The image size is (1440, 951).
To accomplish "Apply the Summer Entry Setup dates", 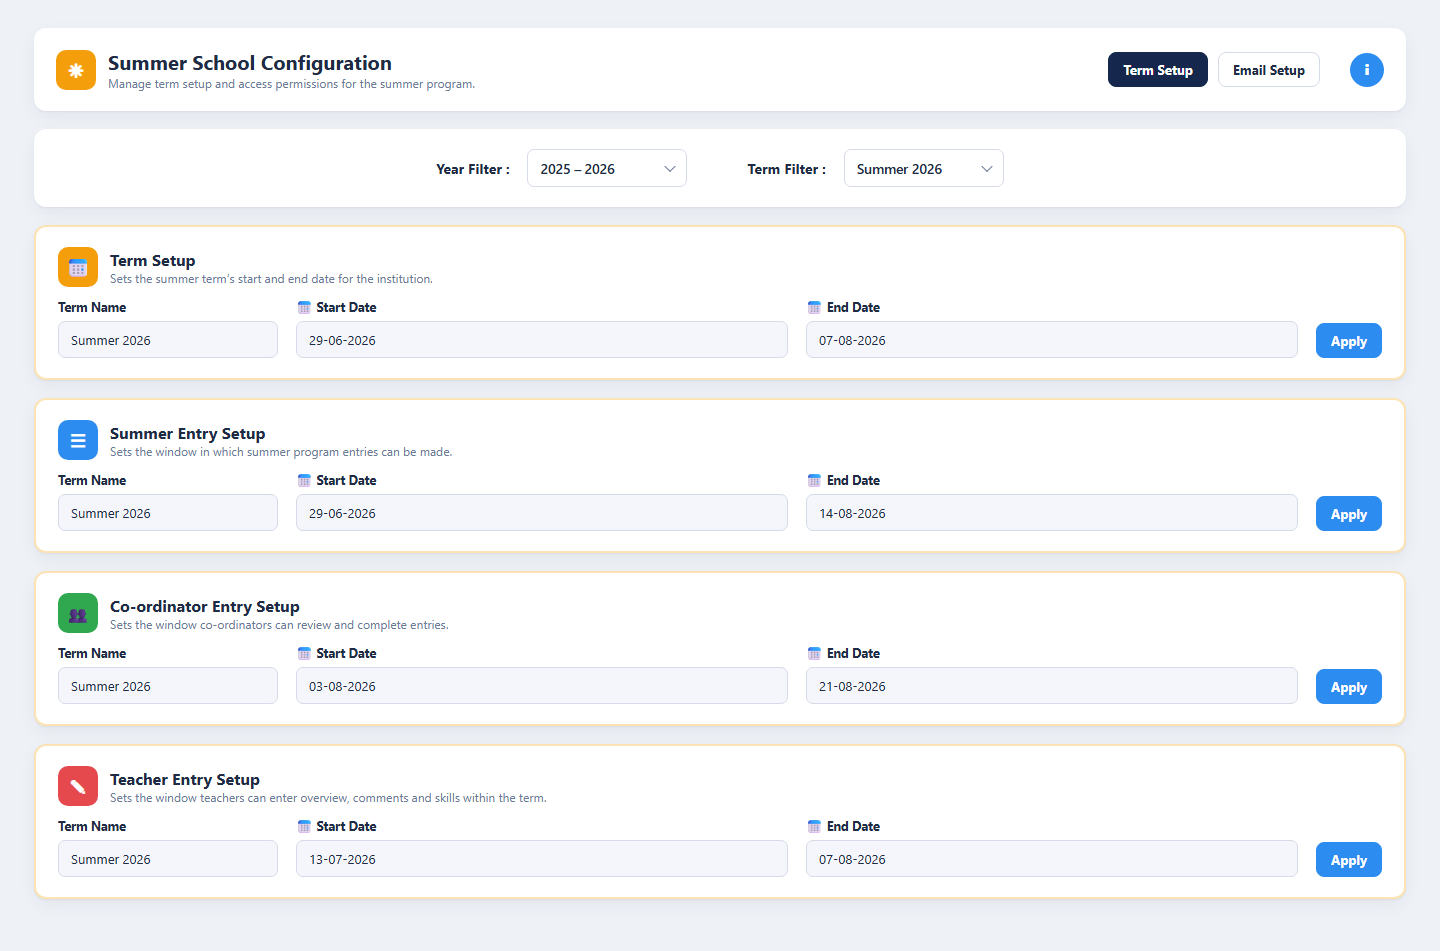I will [1349, 514].
